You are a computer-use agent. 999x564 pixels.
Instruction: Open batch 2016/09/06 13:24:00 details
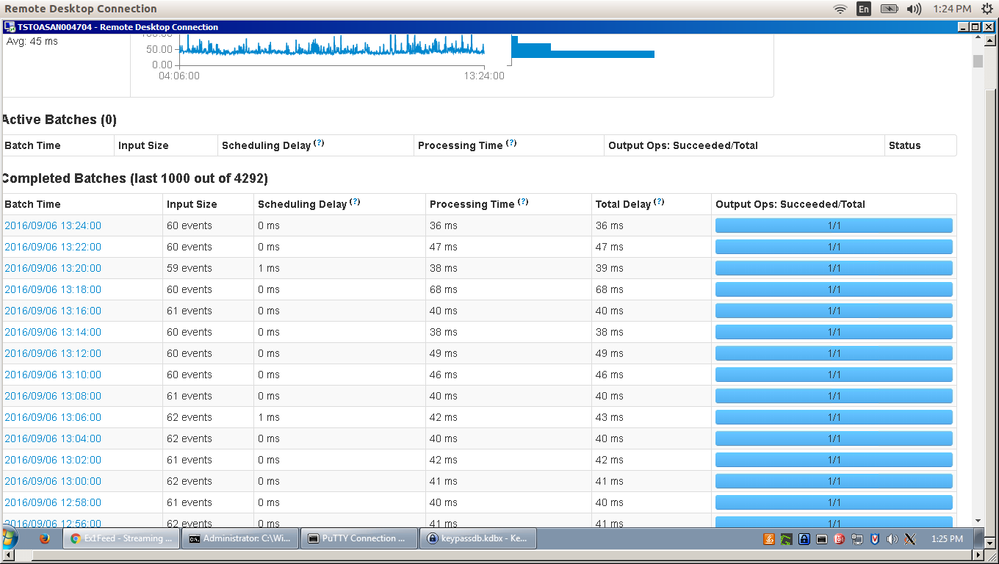53,226
